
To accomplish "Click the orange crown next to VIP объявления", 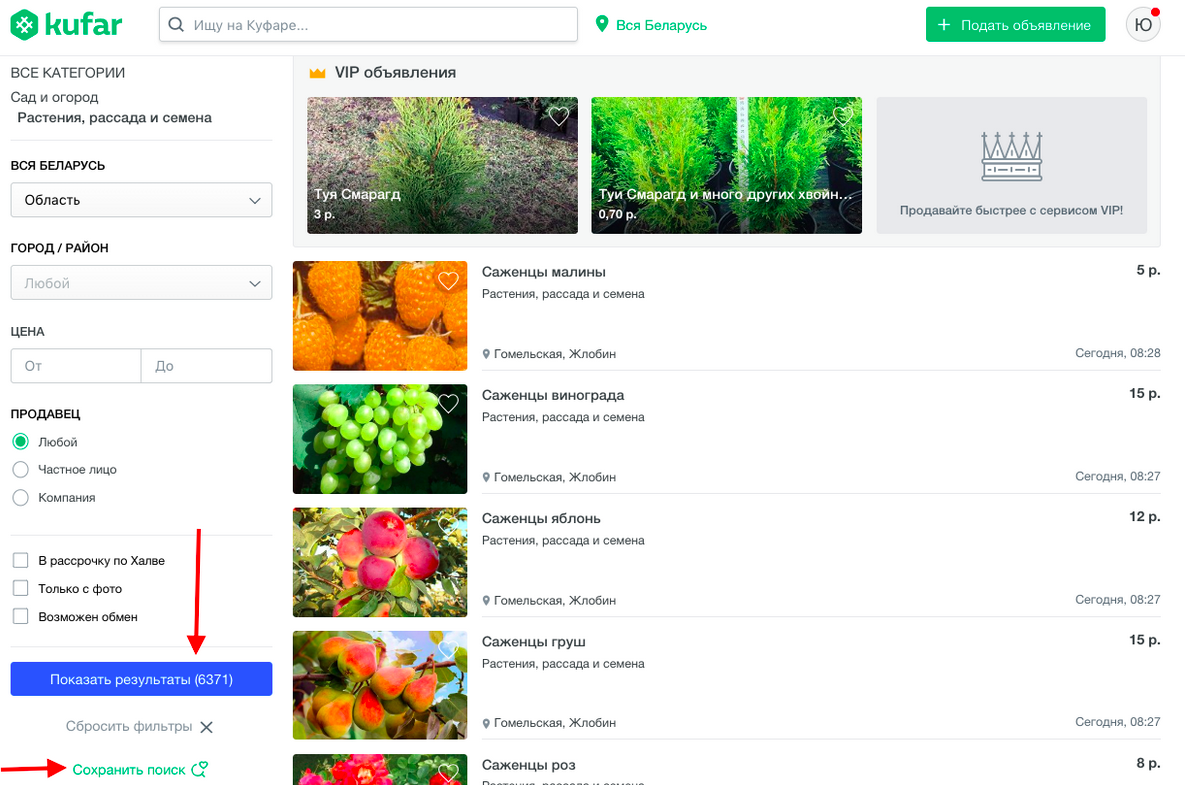I will (317, 73).
